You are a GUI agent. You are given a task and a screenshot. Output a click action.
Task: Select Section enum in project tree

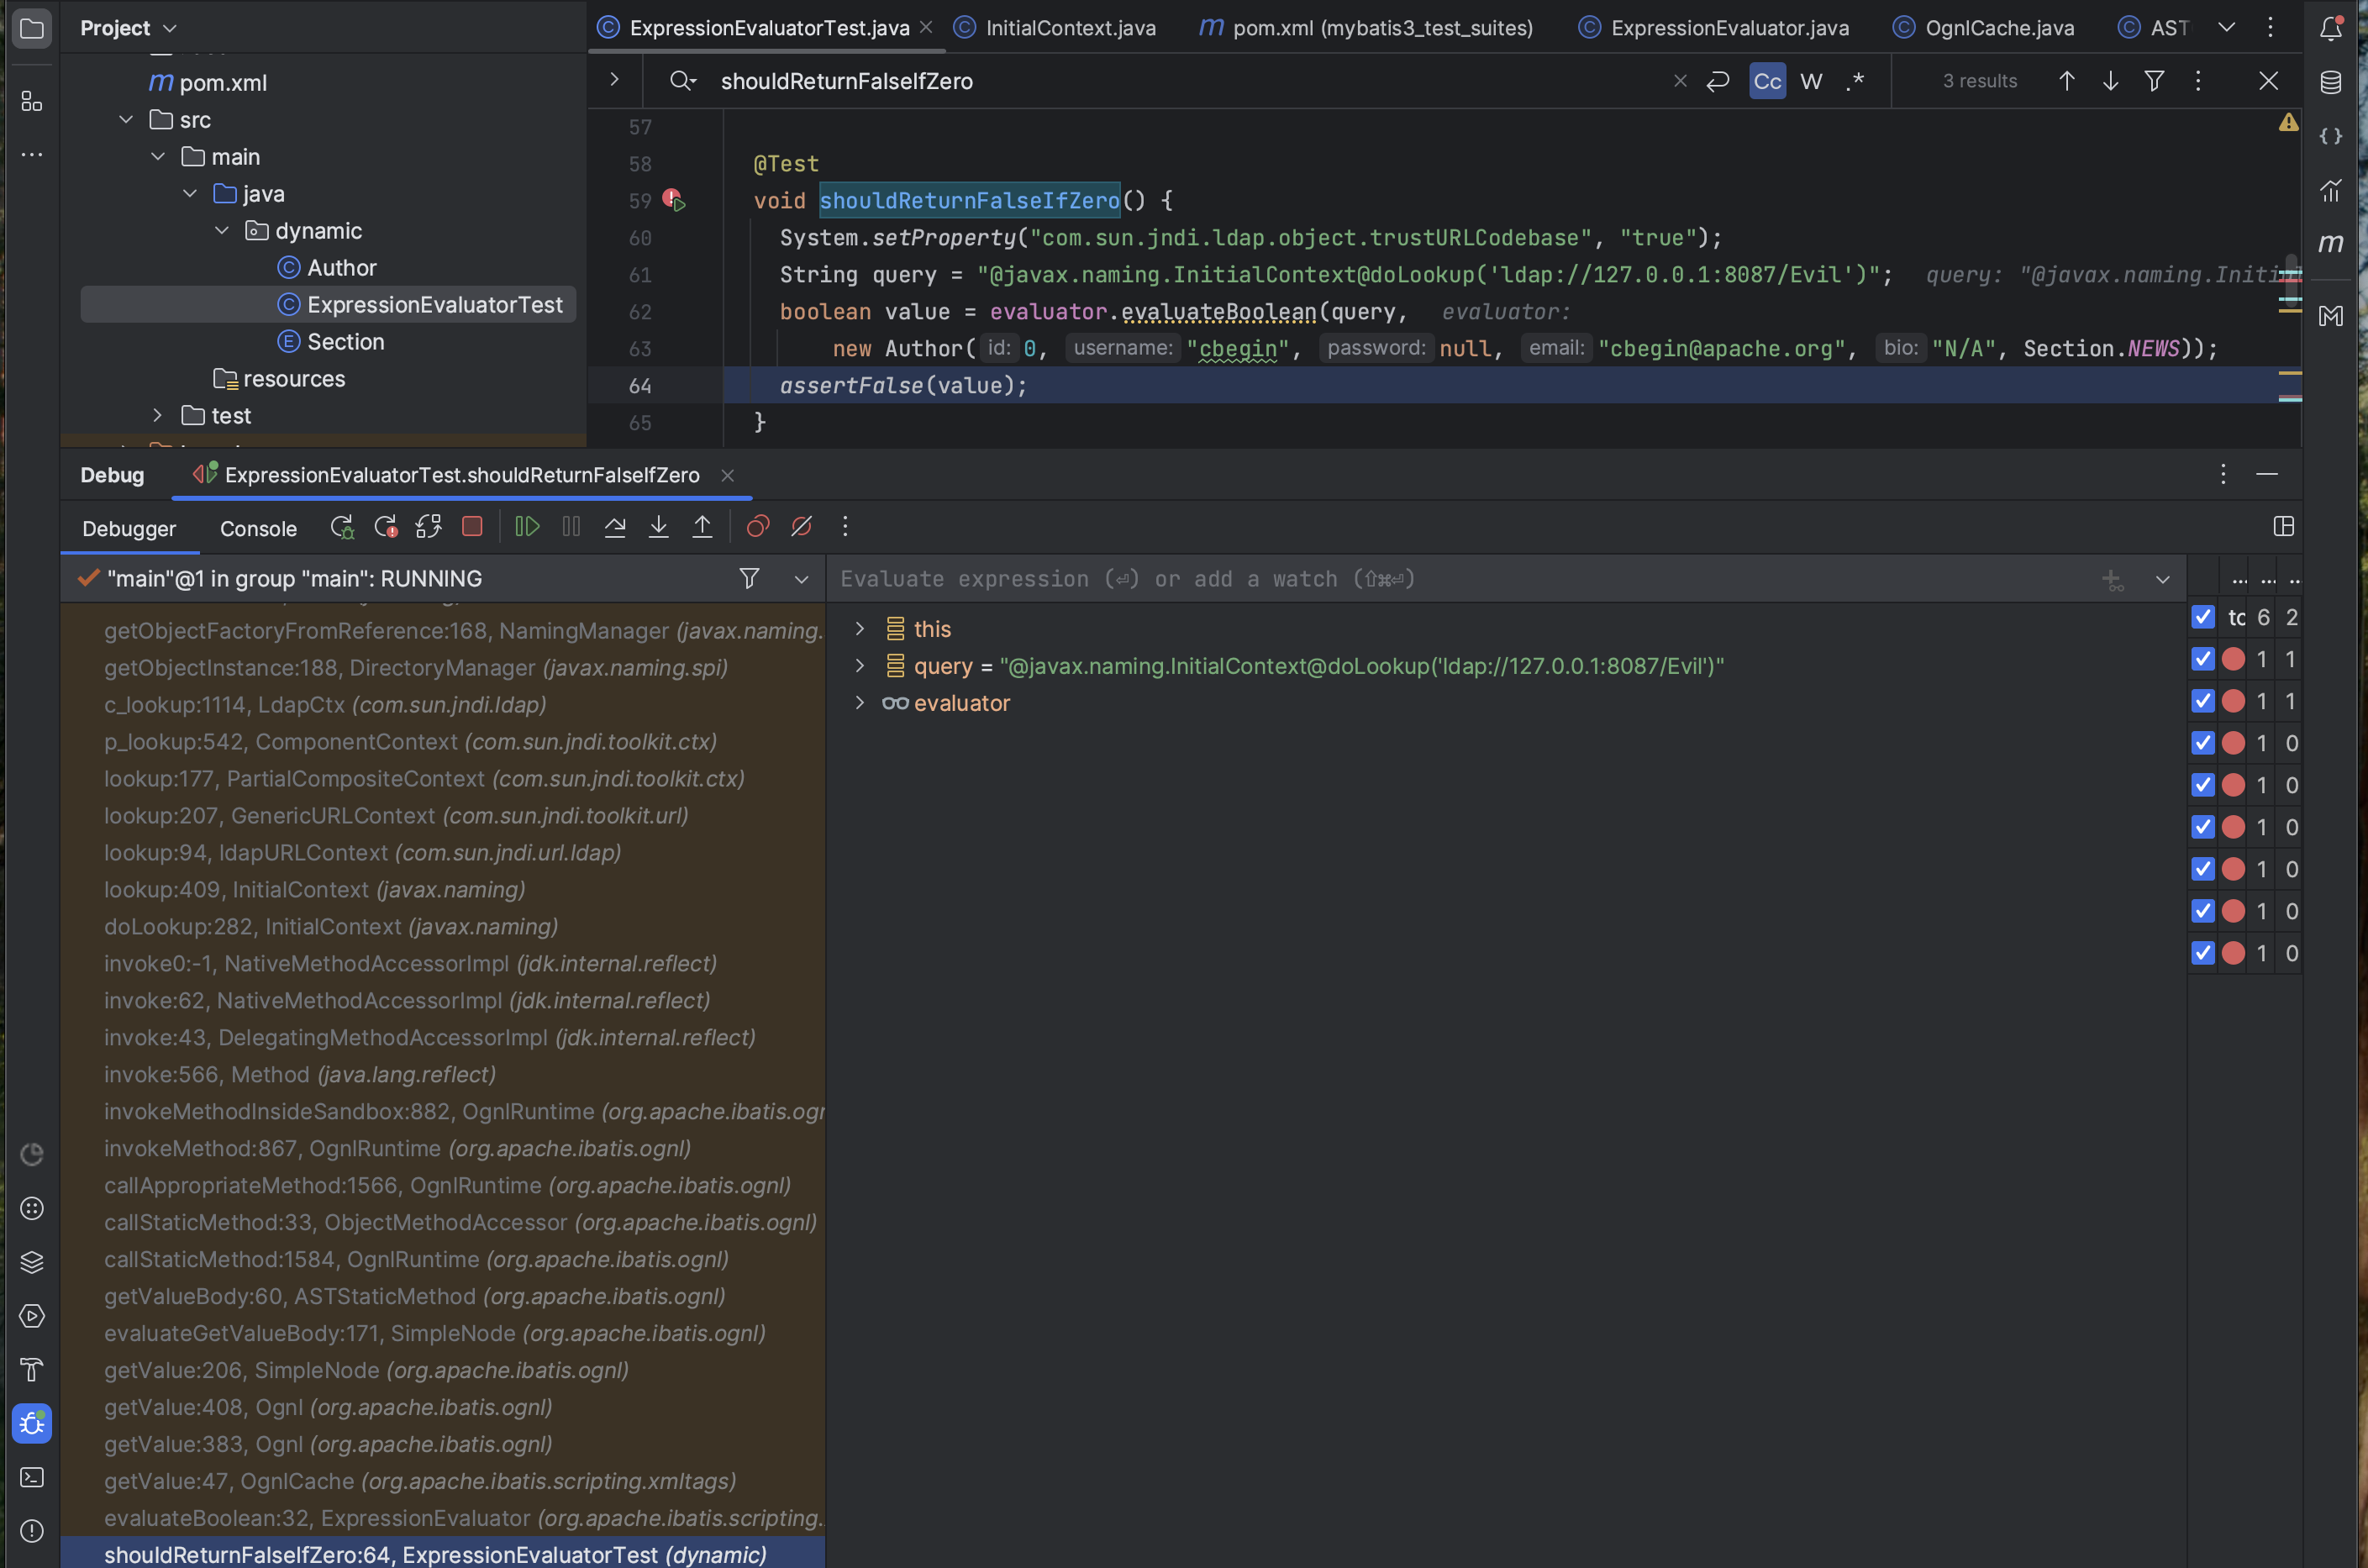click(331, 342)
